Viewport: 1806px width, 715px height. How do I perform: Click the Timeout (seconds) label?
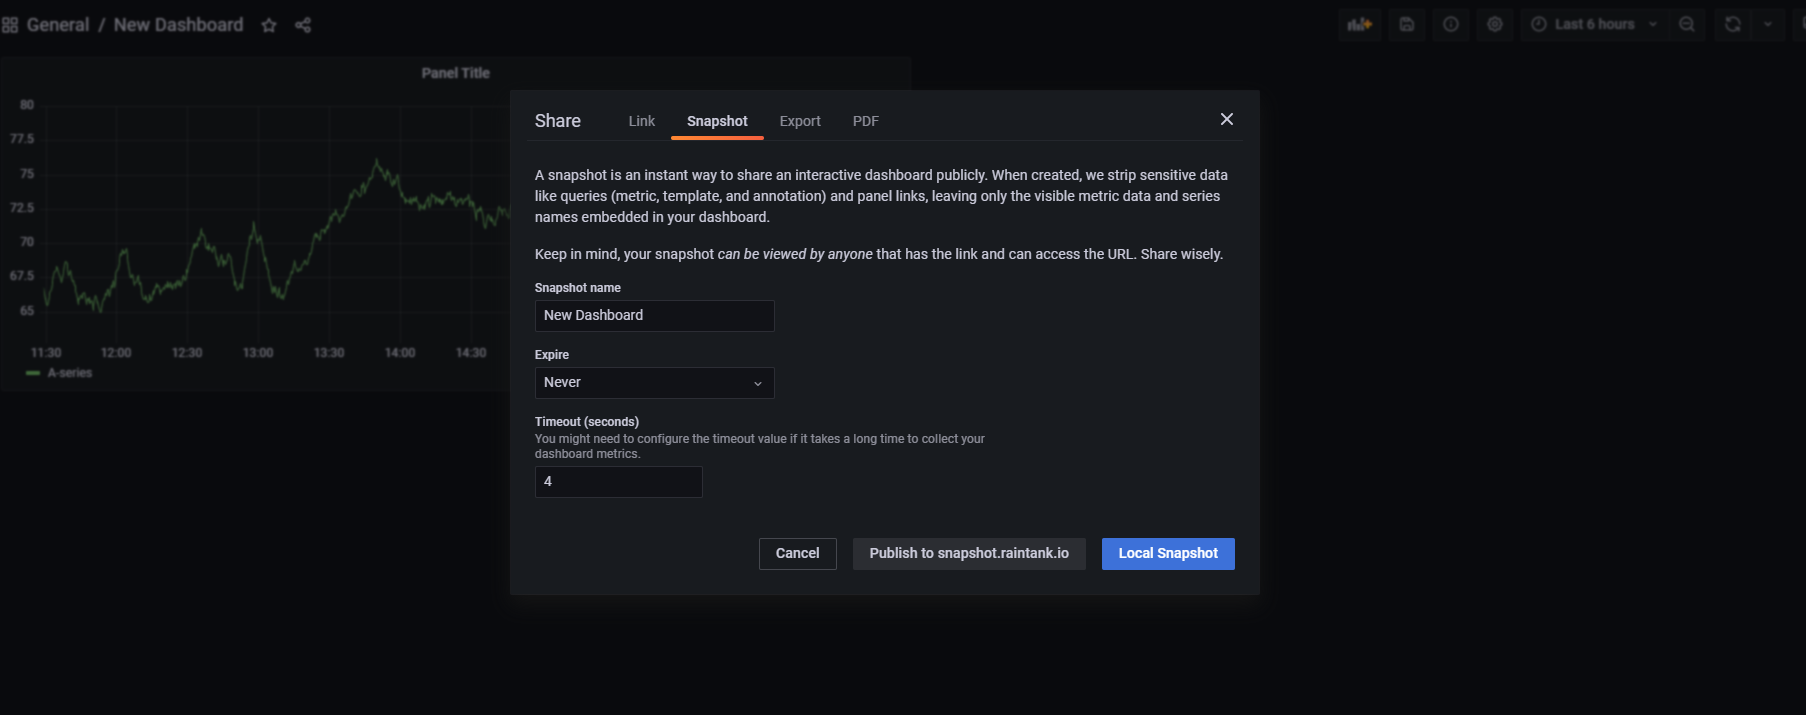tap(587, 422)
